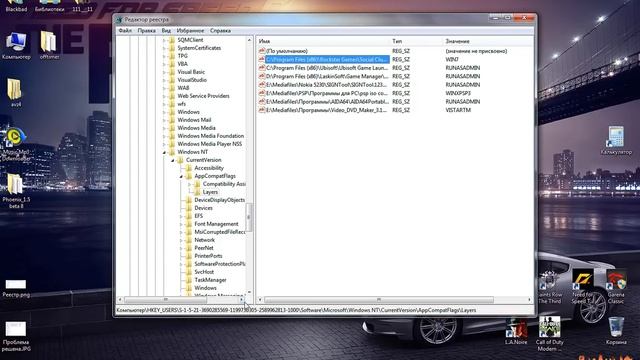Expand the Network tree node
The width and height of the screenshot is (640, 360).
click(181, 240)
